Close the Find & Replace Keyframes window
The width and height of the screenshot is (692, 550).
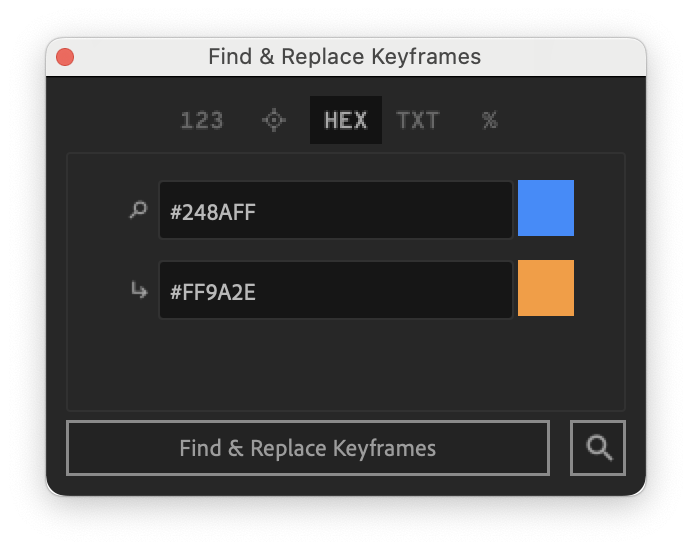(x=65, y=57)
